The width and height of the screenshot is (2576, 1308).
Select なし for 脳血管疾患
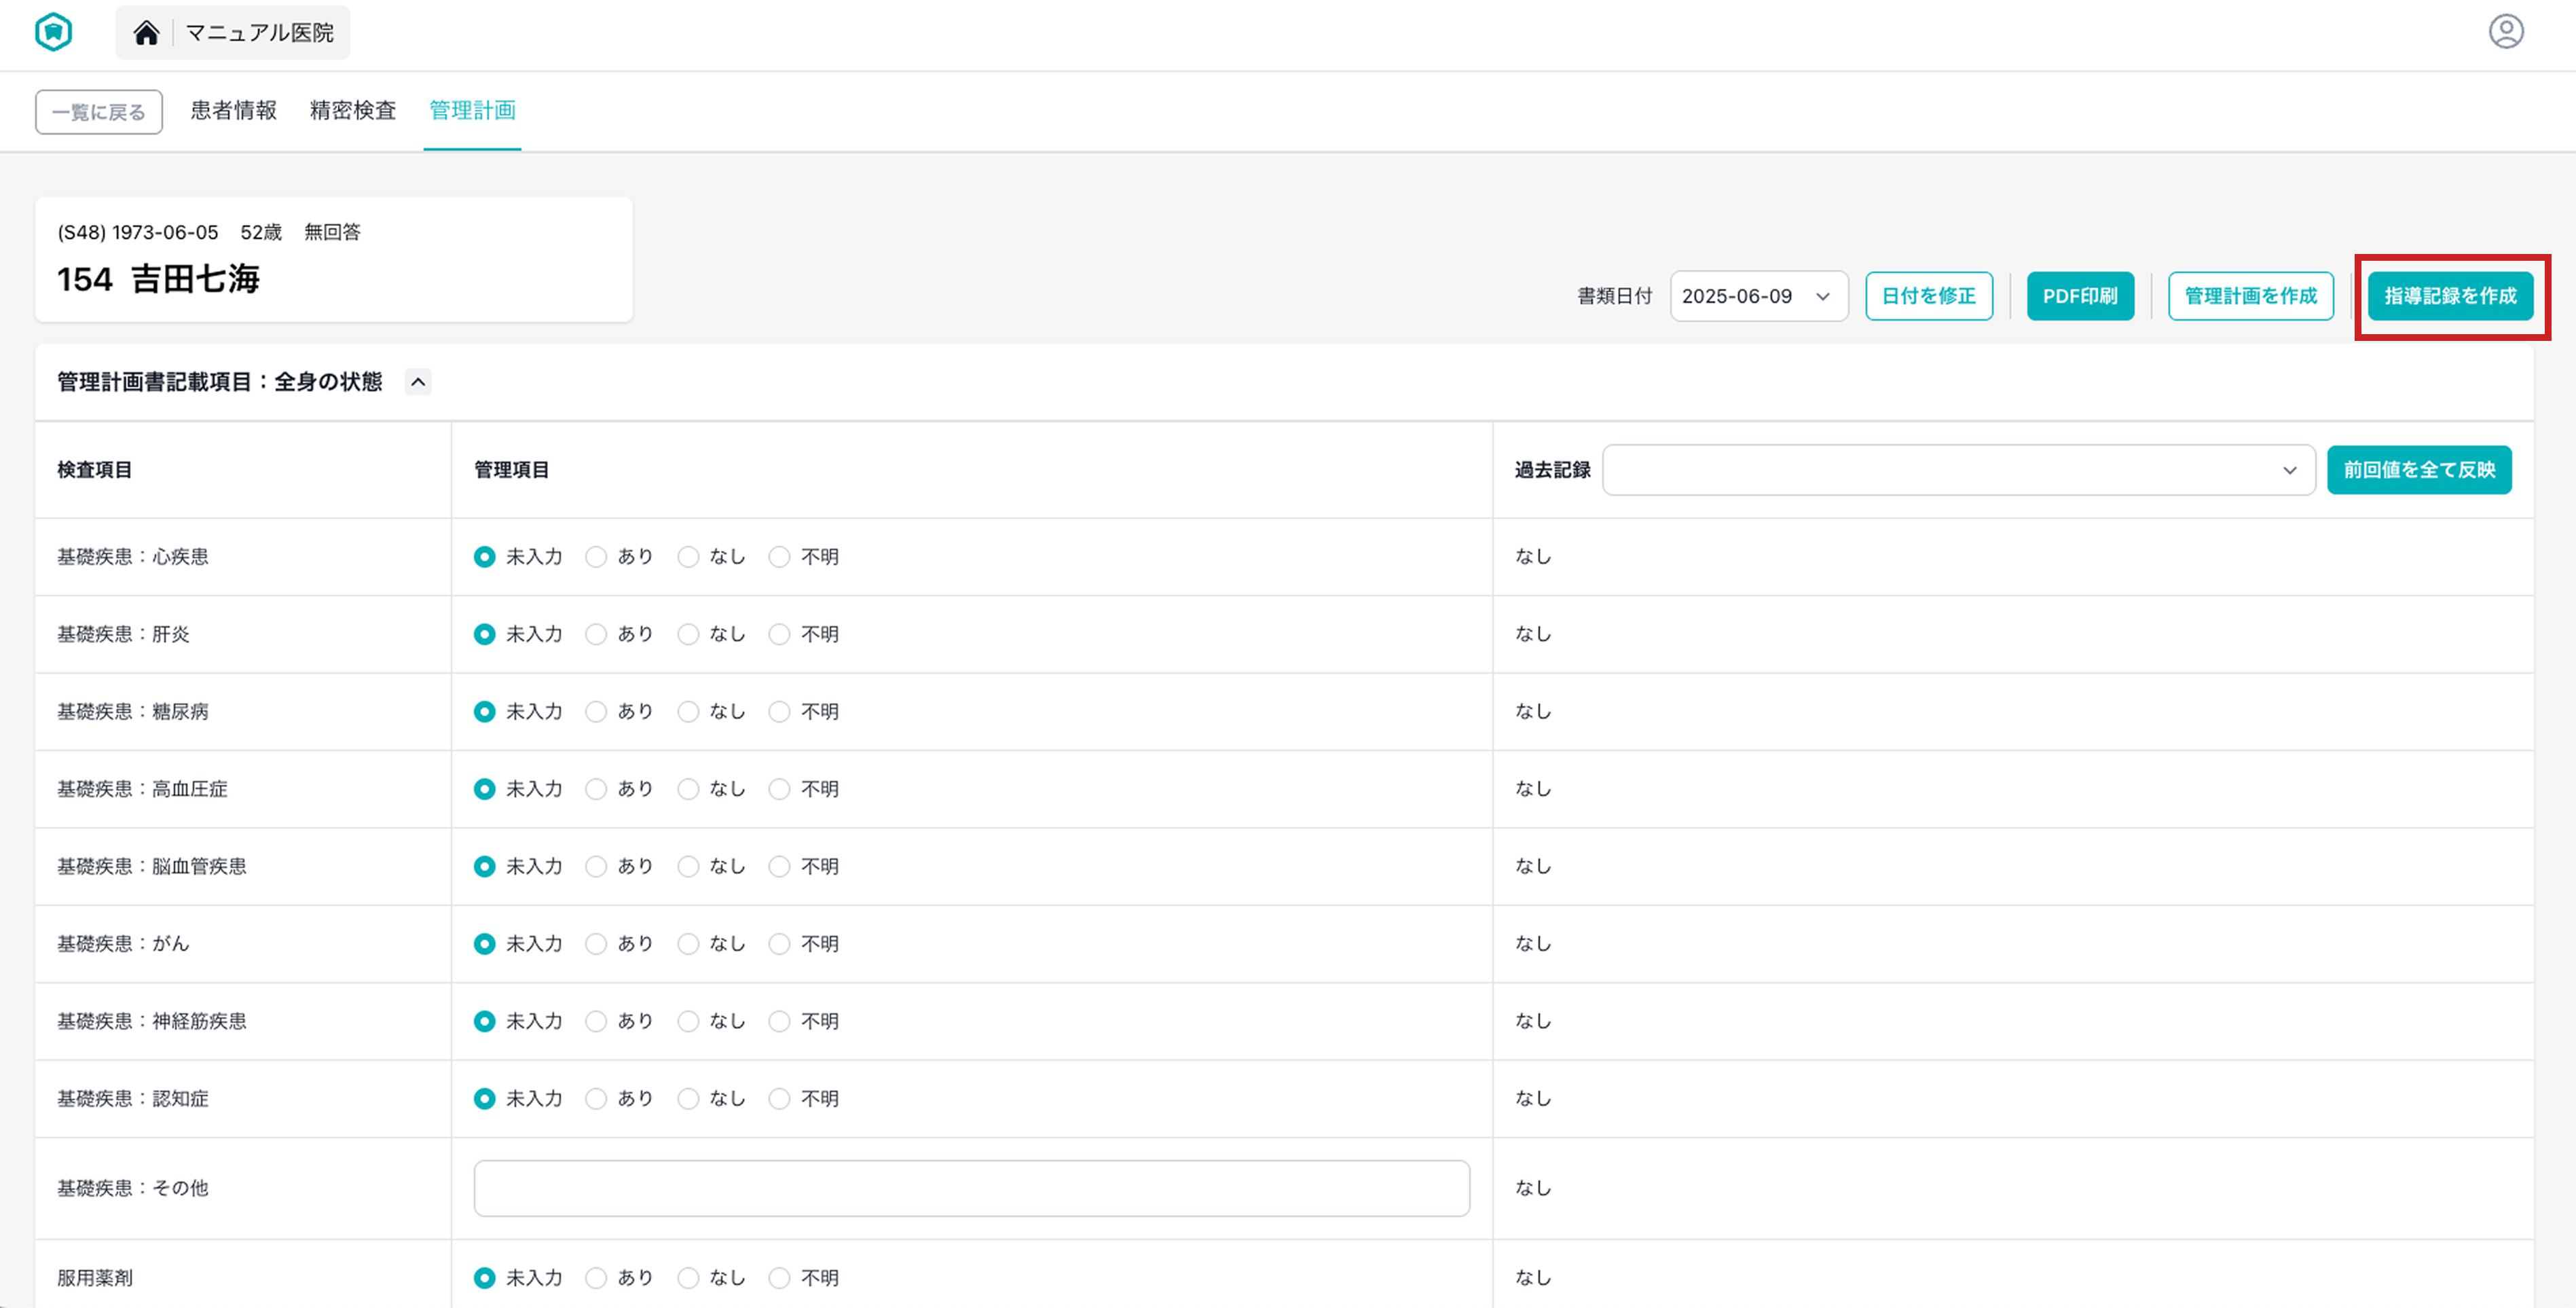tap(688, 867)
